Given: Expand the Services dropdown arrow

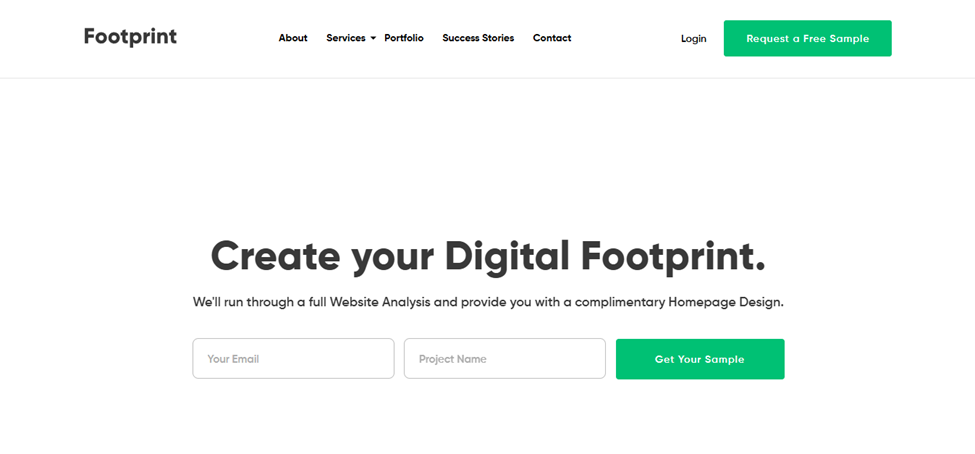Looking at the screenshot, I should tap(373, 39).
